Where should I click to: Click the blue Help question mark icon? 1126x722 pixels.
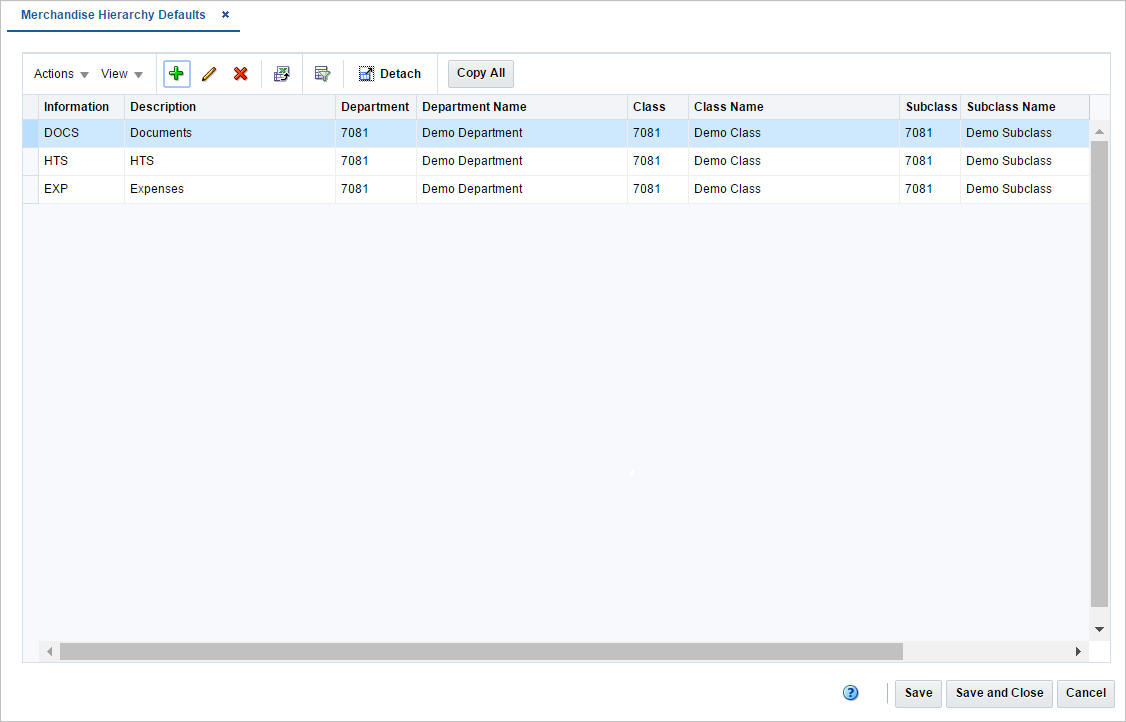coord(850,693)
